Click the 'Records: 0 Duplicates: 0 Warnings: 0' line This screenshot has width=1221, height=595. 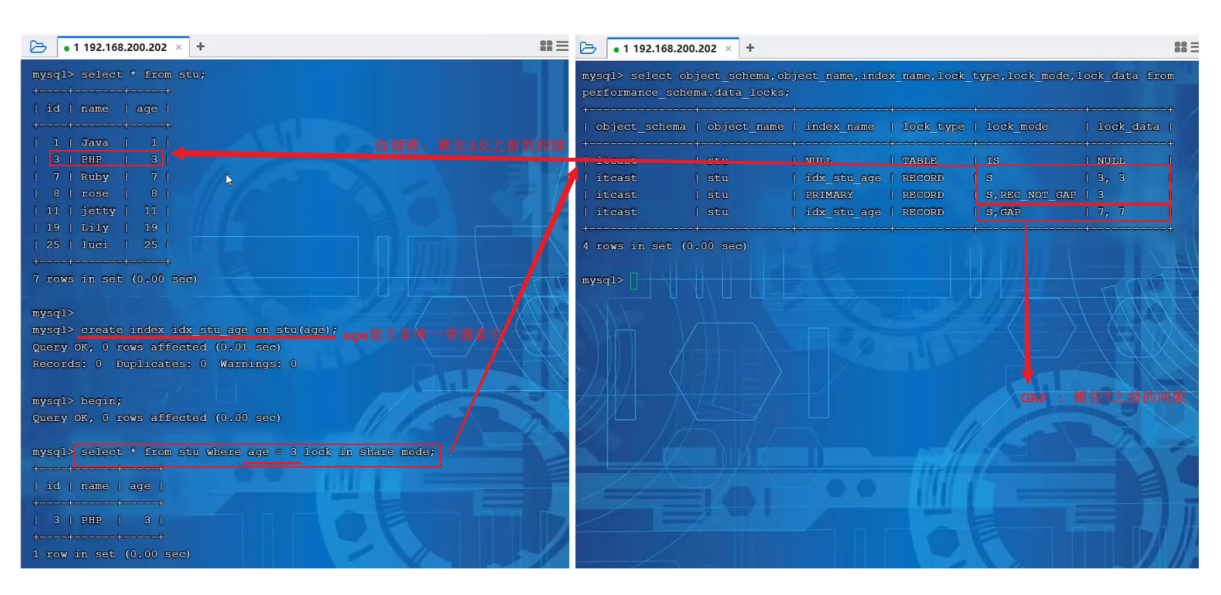tap(164, 364)
